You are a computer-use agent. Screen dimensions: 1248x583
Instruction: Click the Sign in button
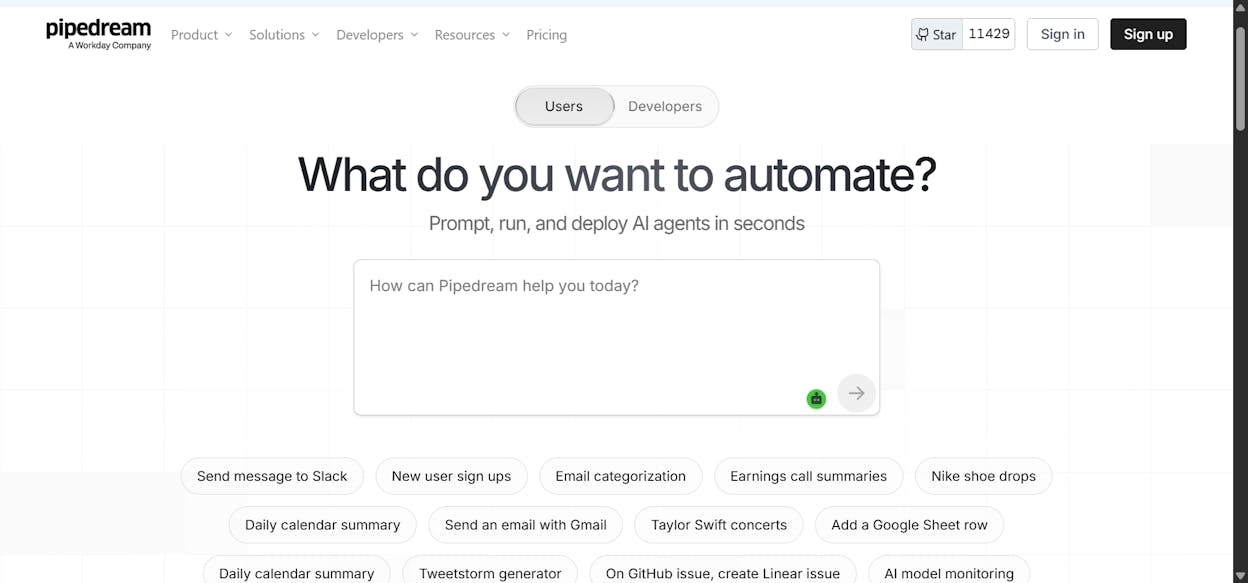coord(1062,34)
